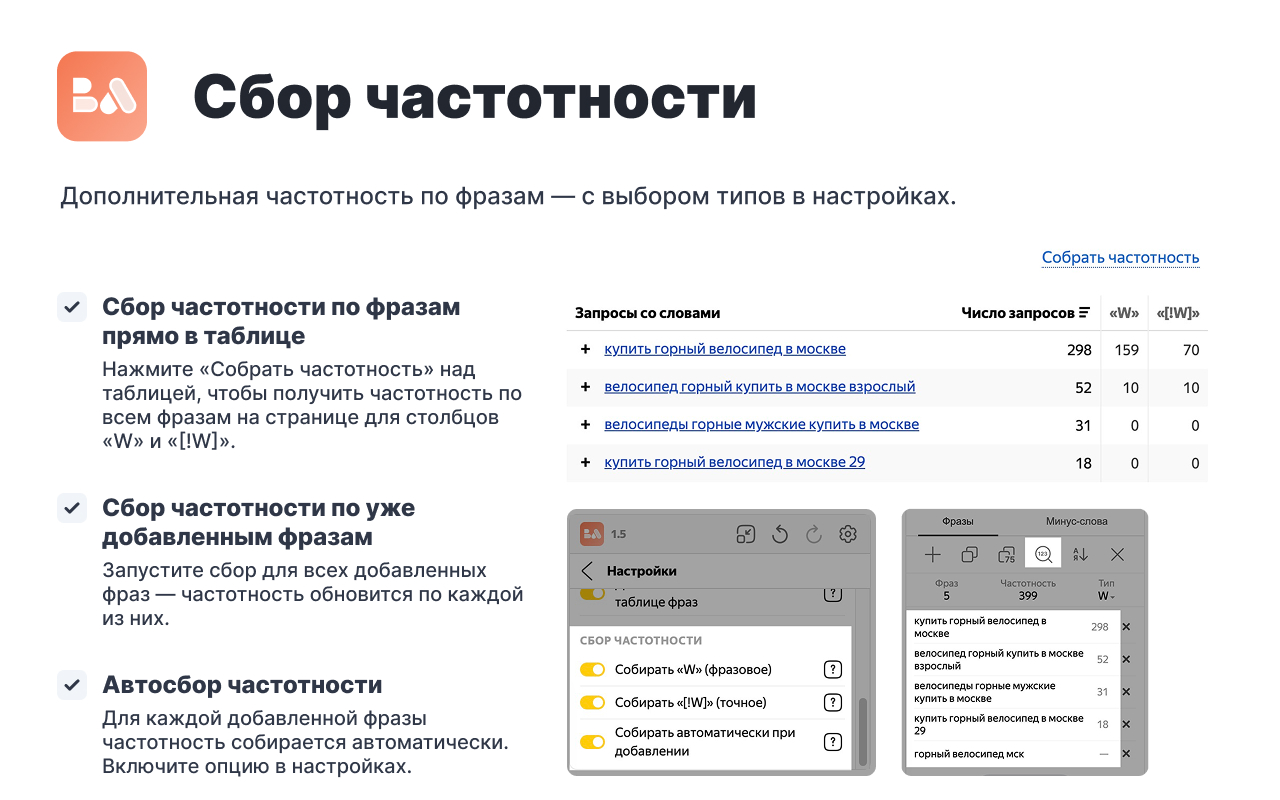The width and height of the screenshot is (1280, 800).
Task: Click value 159 in «W» column
Action: [x=1127, y=350]
